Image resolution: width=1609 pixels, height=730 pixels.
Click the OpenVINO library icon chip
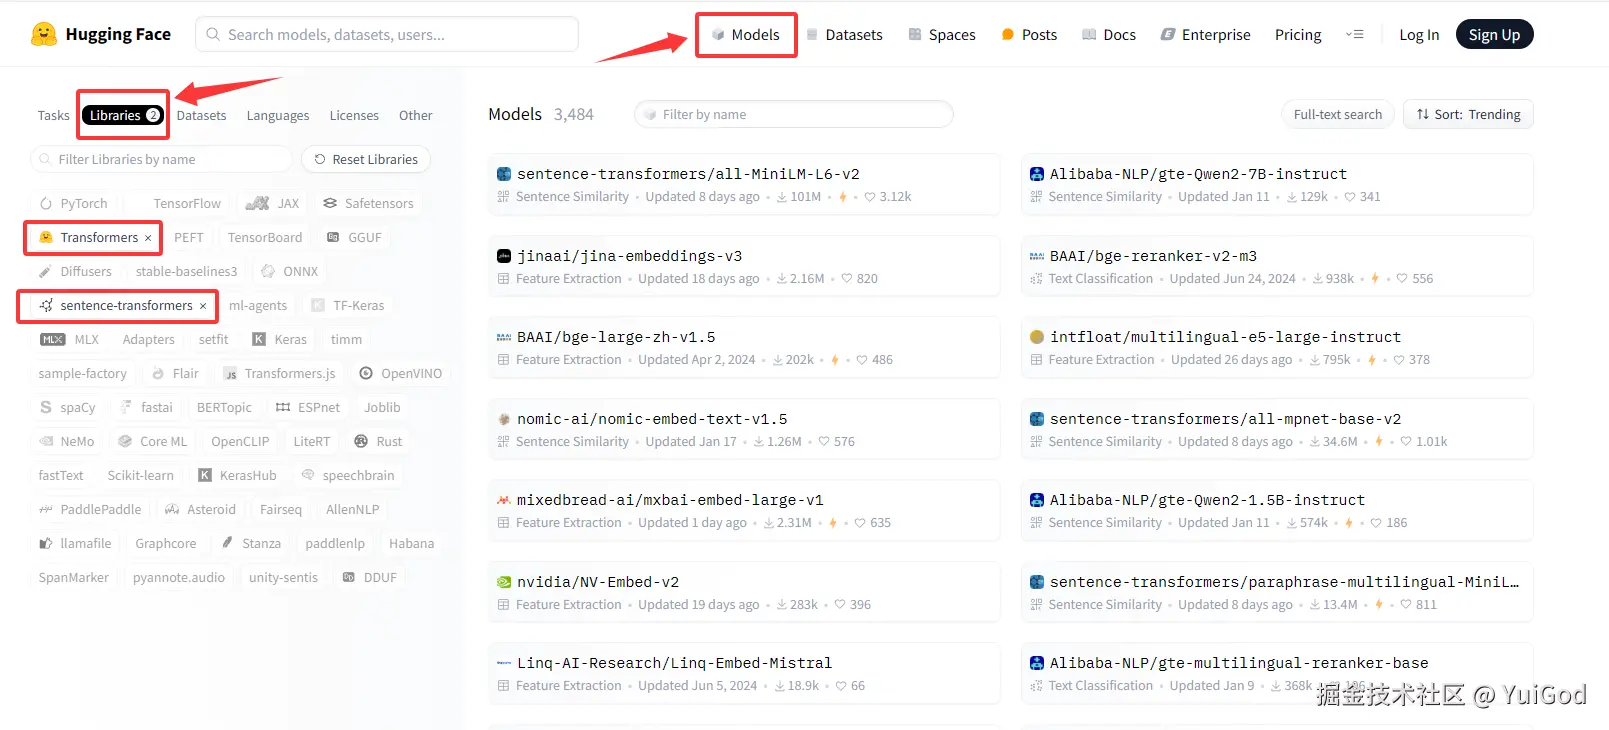401,373
